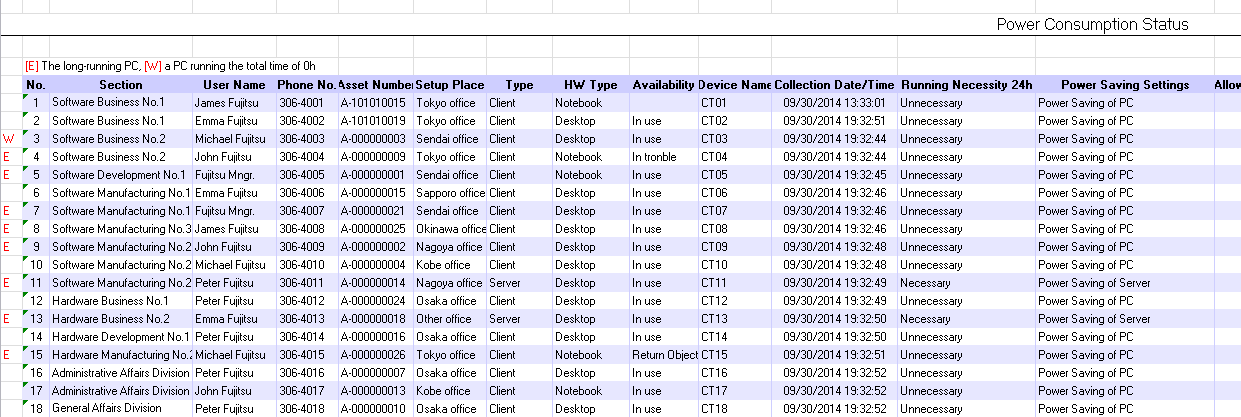Click the Availability column header
Viewport: 1241px width, 417px height.
663,85
